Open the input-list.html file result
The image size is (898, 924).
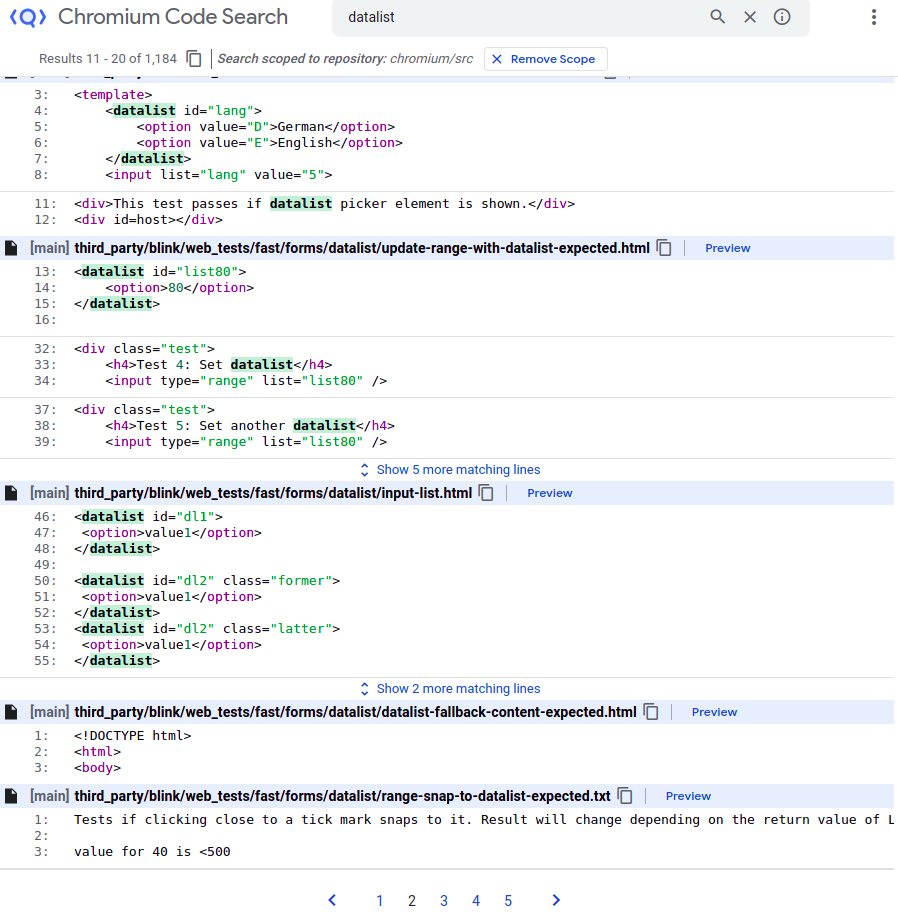click(272, 493)
